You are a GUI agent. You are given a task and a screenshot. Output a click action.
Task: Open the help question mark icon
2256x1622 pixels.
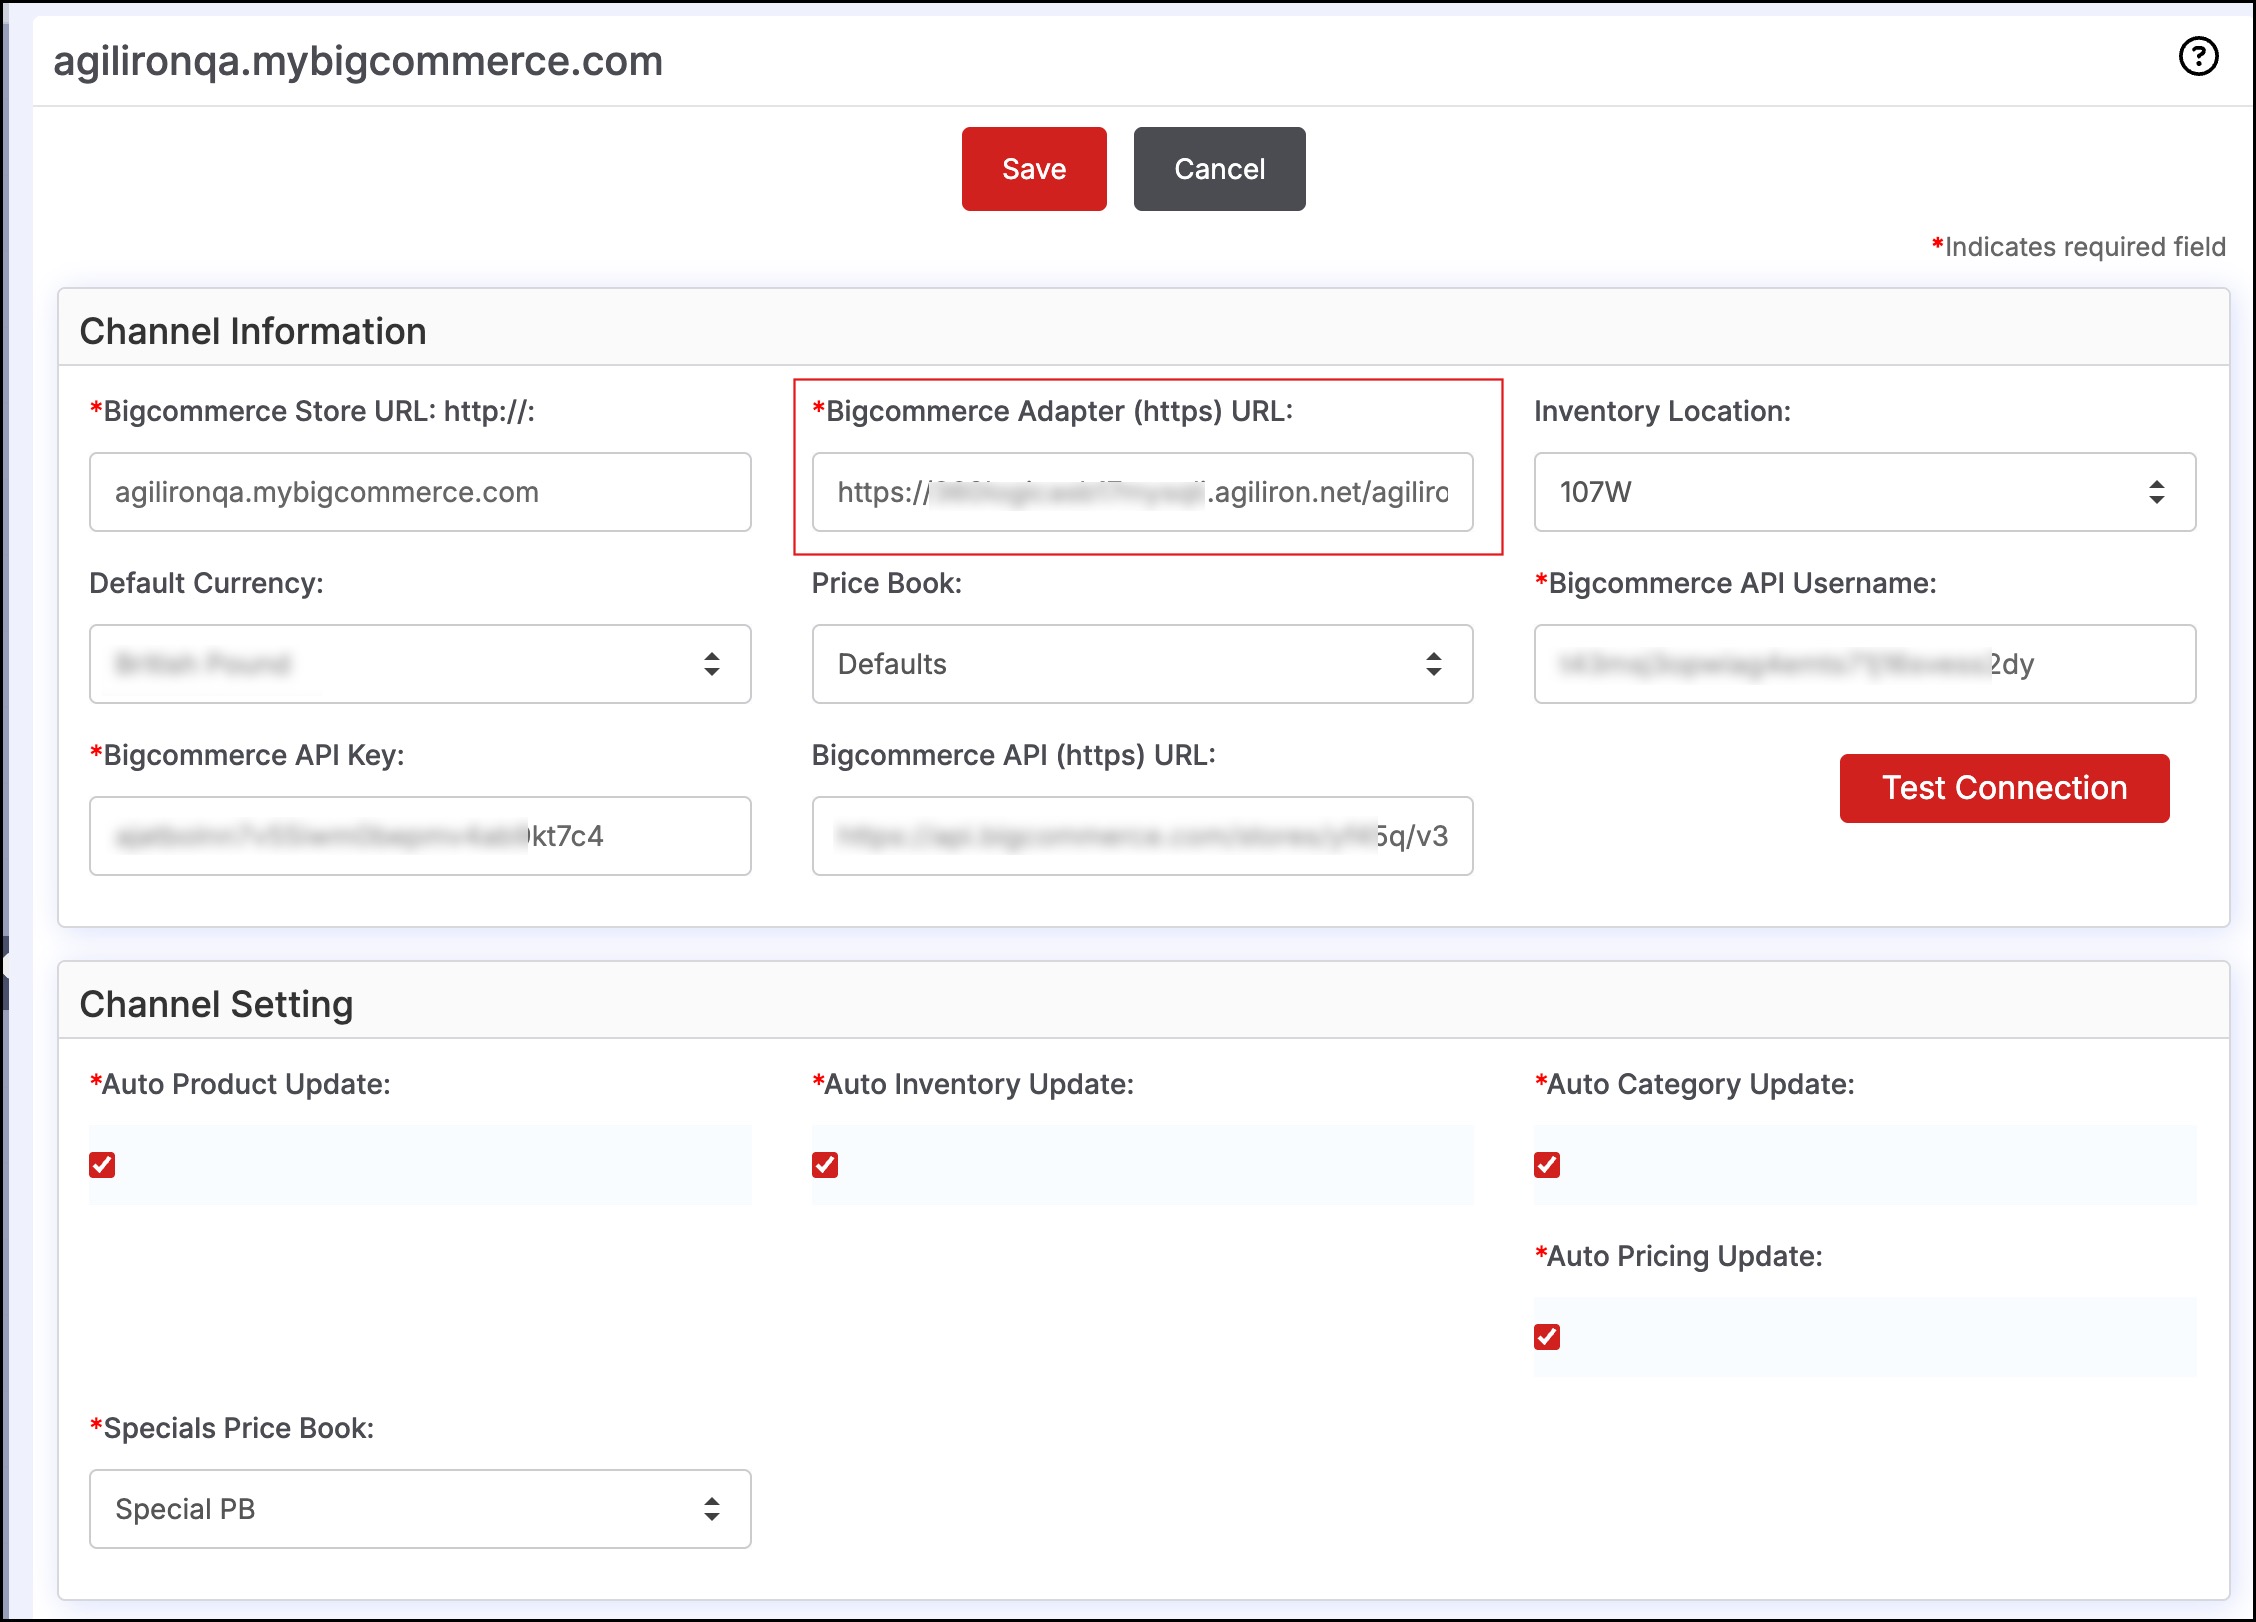pos(2198,57)
